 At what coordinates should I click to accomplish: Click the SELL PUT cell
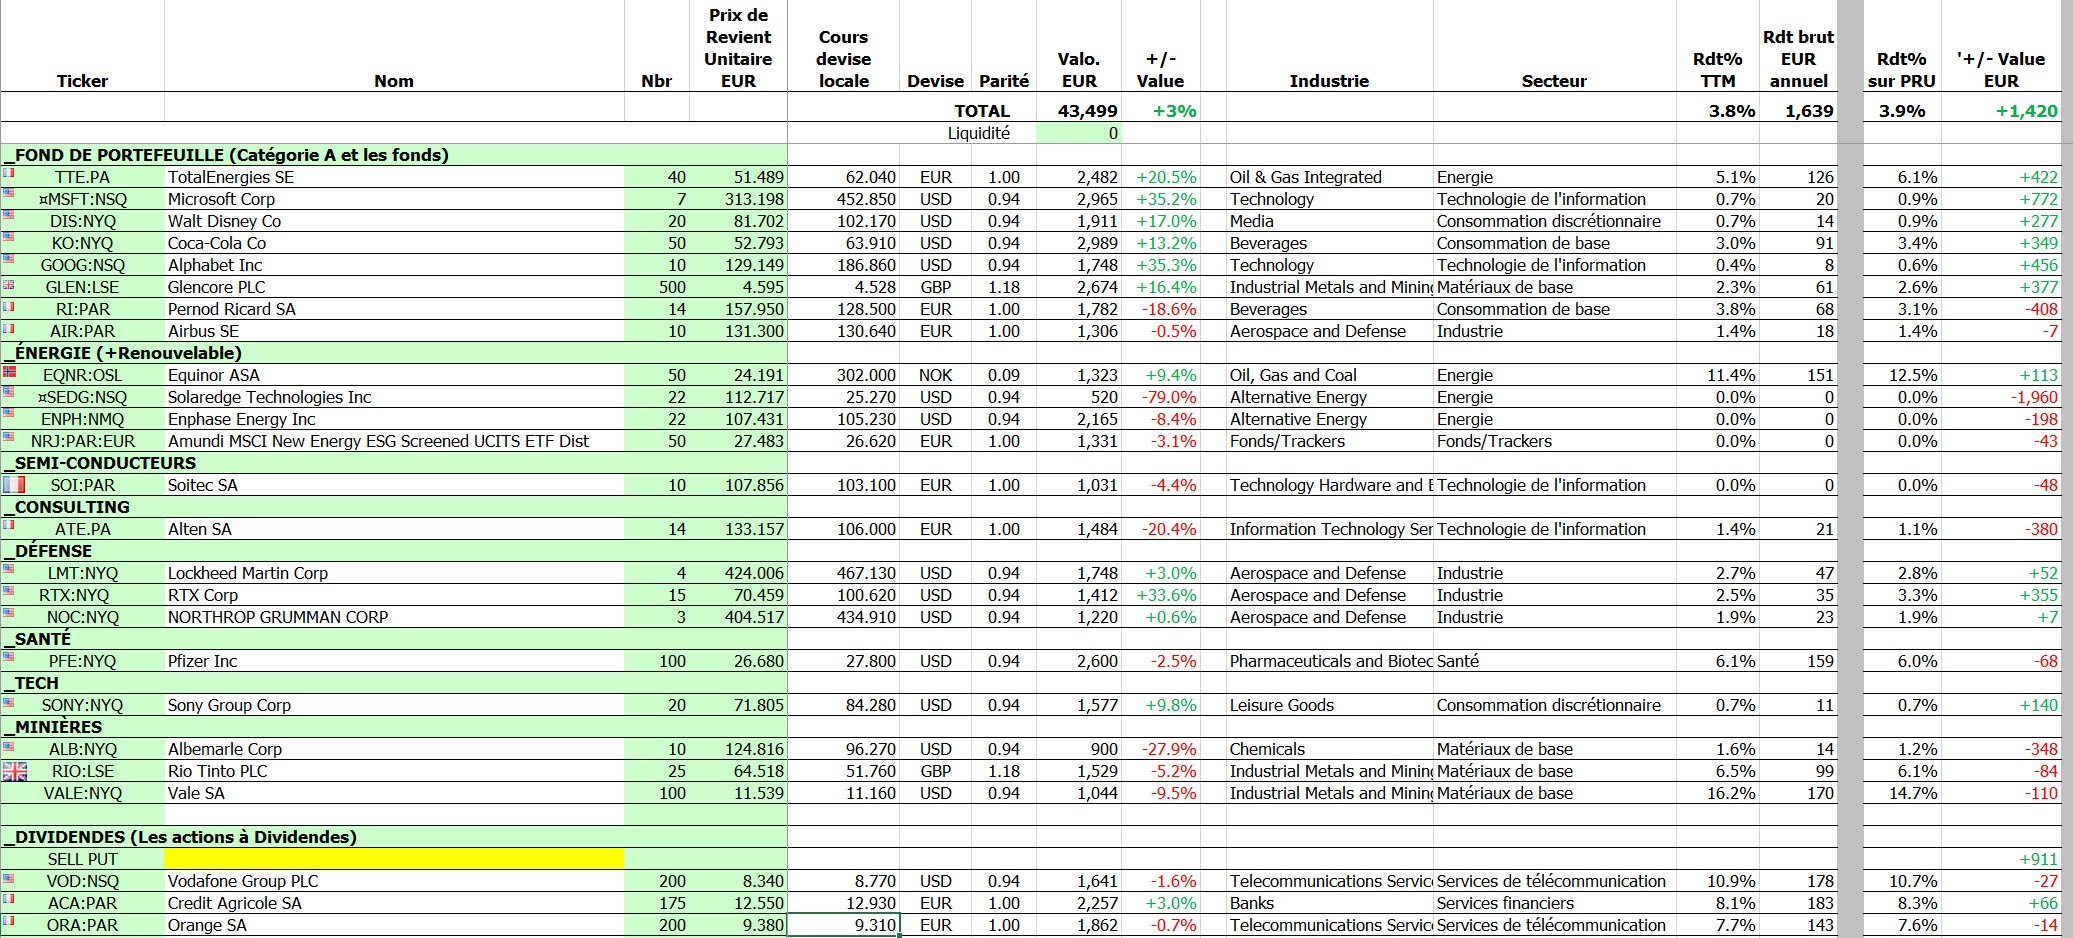(x=82, y=859)
